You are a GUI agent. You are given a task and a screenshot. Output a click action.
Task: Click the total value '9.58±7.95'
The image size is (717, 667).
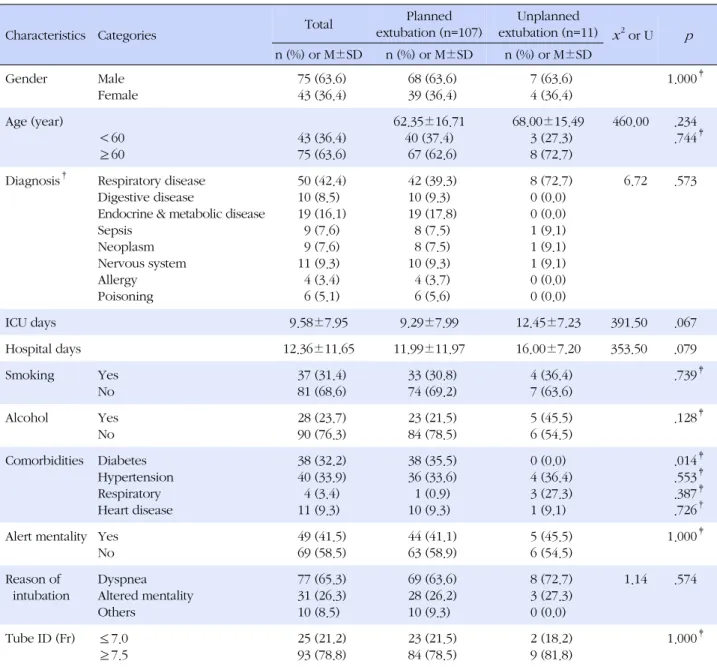[x=318, y=323]
